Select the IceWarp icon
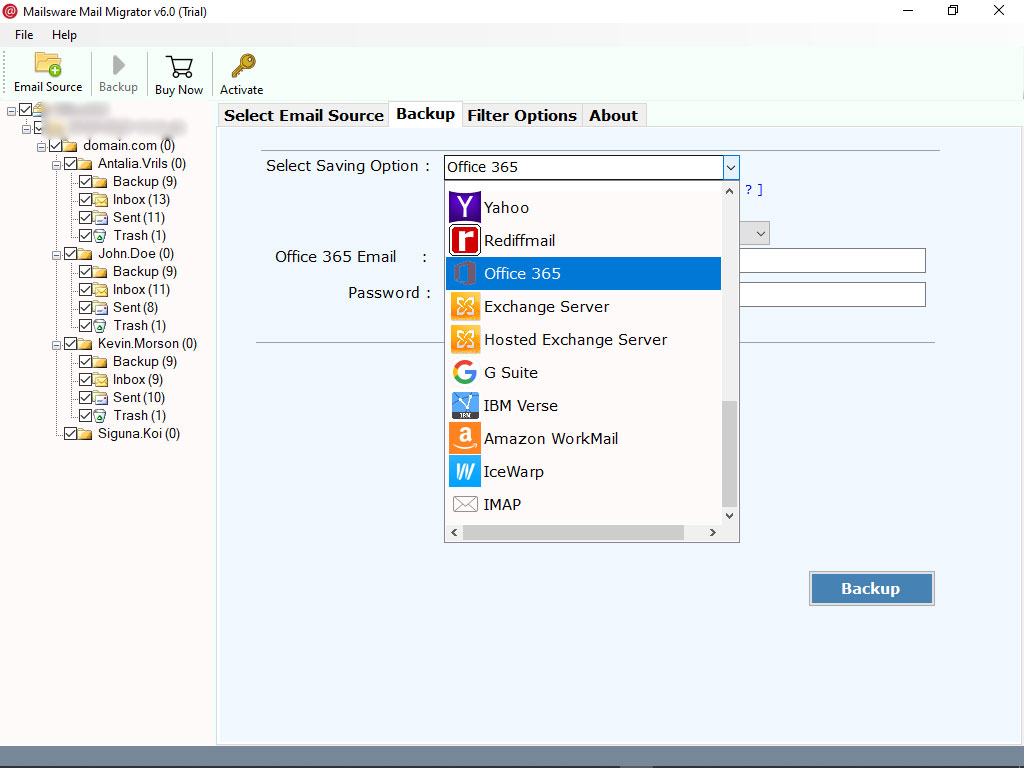 tap(464, 472)
